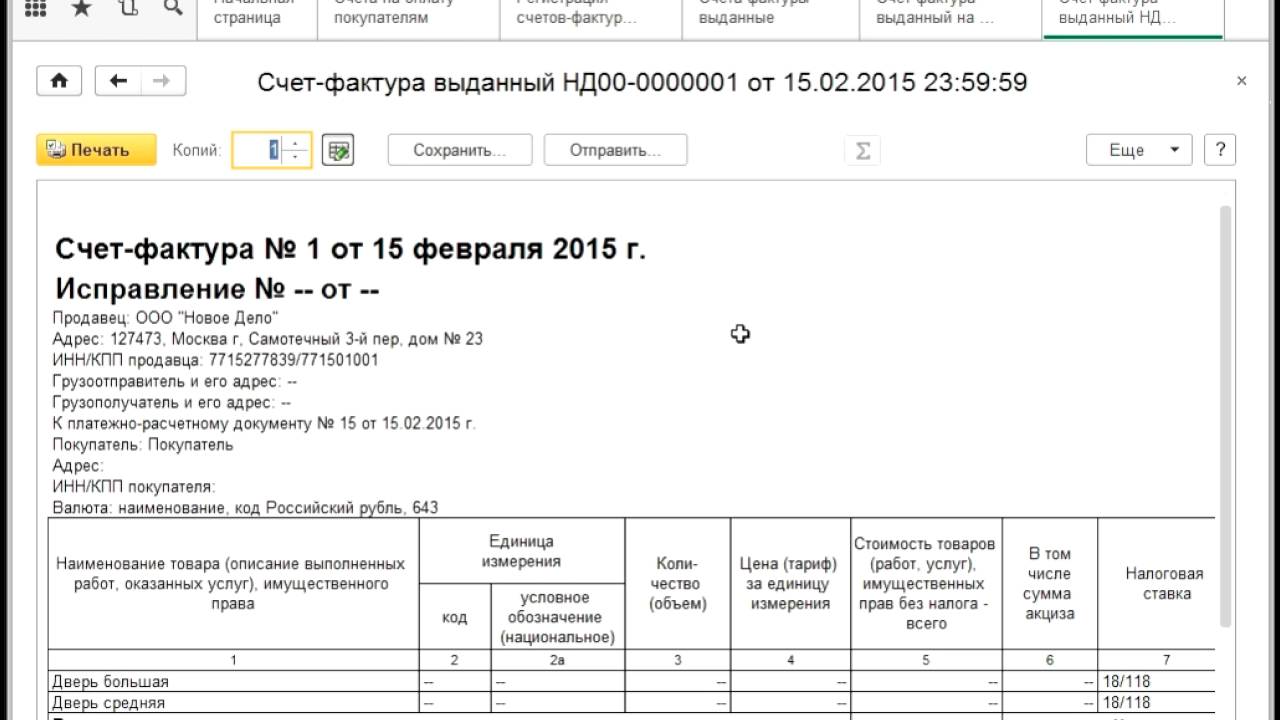Image resolution: width=1280 pixels, height=720 pixels.
Task: Open the Еще dropdown menu
Action: 1139,150
